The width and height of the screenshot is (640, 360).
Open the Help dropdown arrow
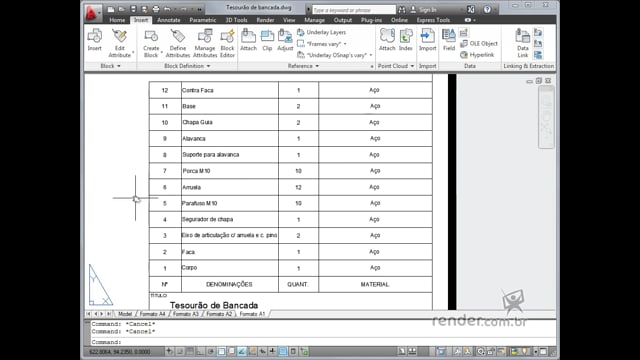coord(495,9)
